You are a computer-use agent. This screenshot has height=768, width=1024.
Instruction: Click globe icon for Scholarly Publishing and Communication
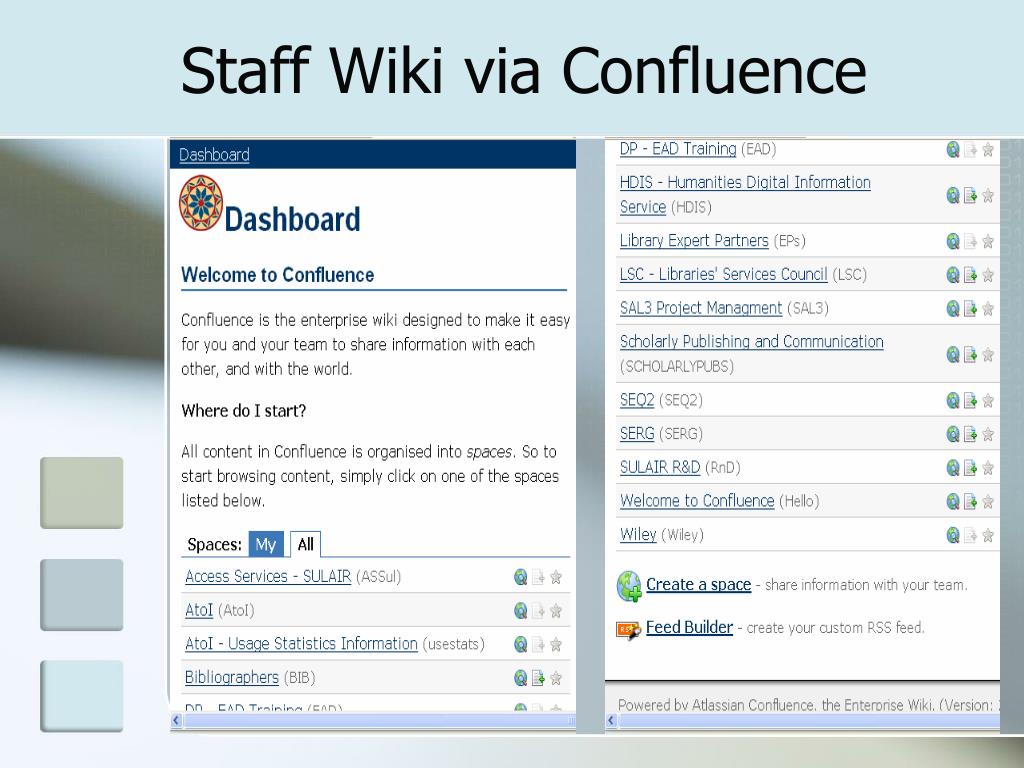[953, 355]
